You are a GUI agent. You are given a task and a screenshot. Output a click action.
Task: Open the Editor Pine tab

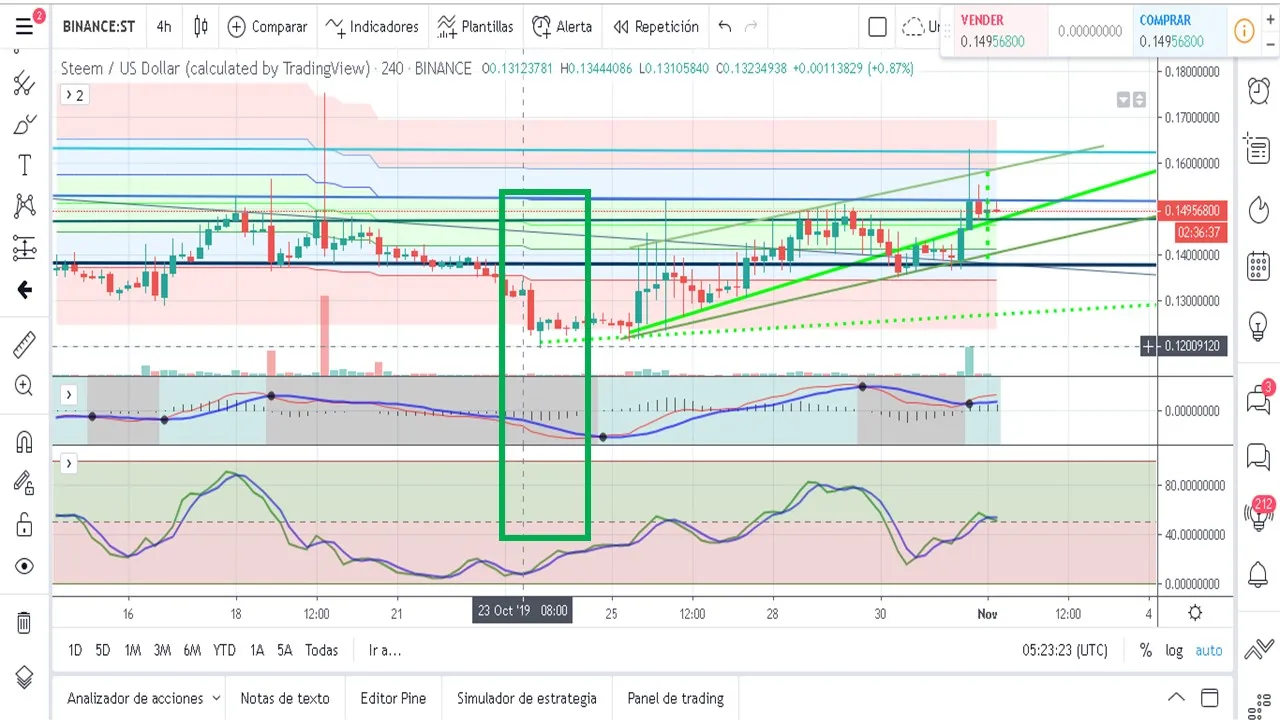pos(393,698)
